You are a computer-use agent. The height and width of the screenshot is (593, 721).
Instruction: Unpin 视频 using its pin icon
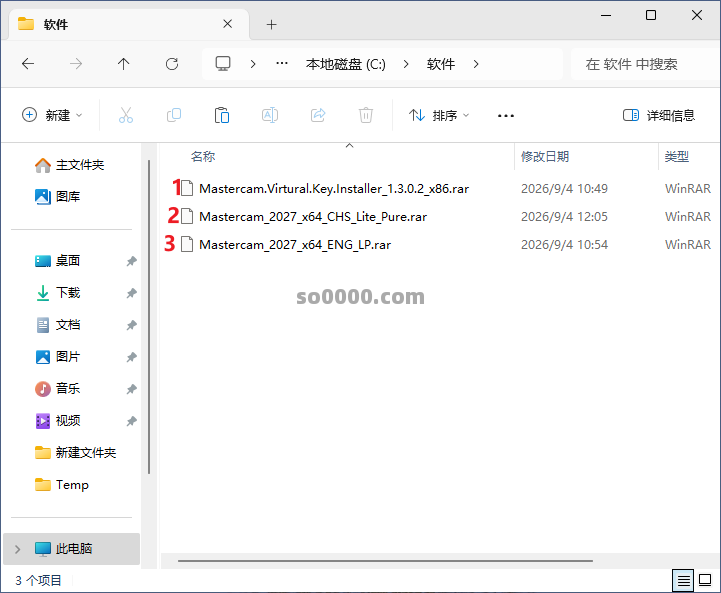pyautogui.click(x=132, y=421)
